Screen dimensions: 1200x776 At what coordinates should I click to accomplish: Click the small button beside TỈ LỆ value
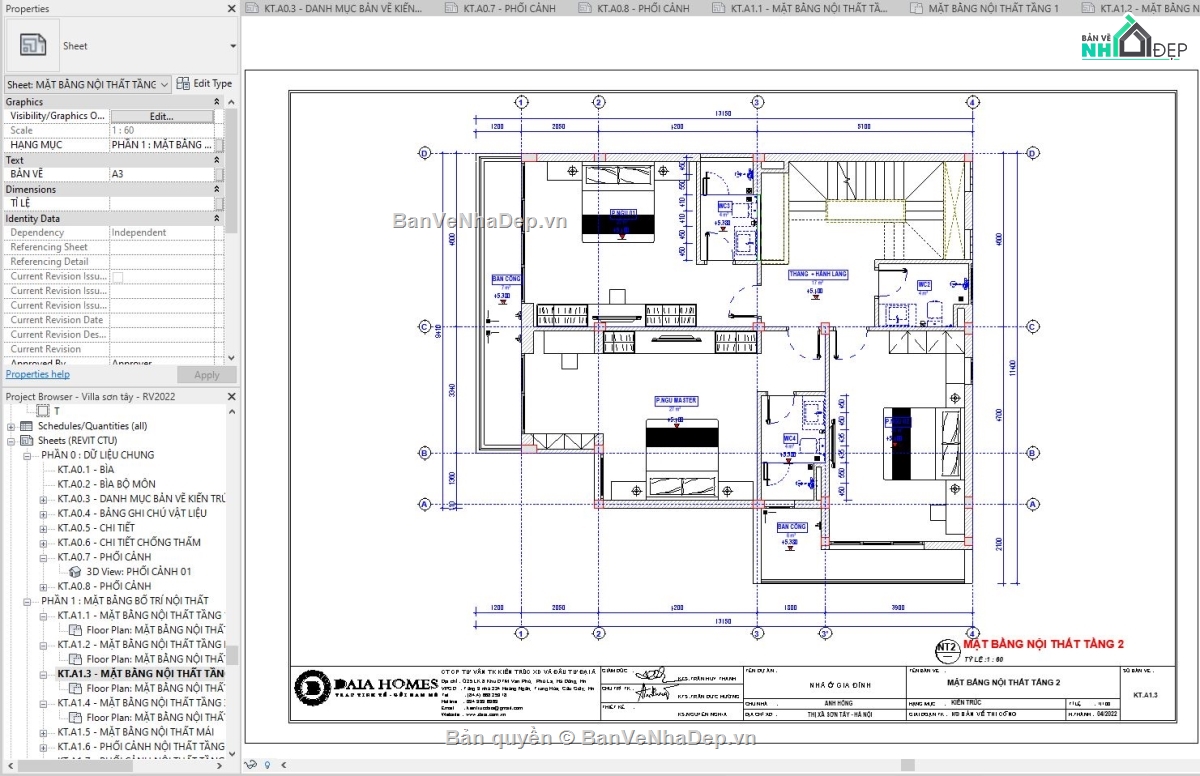tap(219, 203)
